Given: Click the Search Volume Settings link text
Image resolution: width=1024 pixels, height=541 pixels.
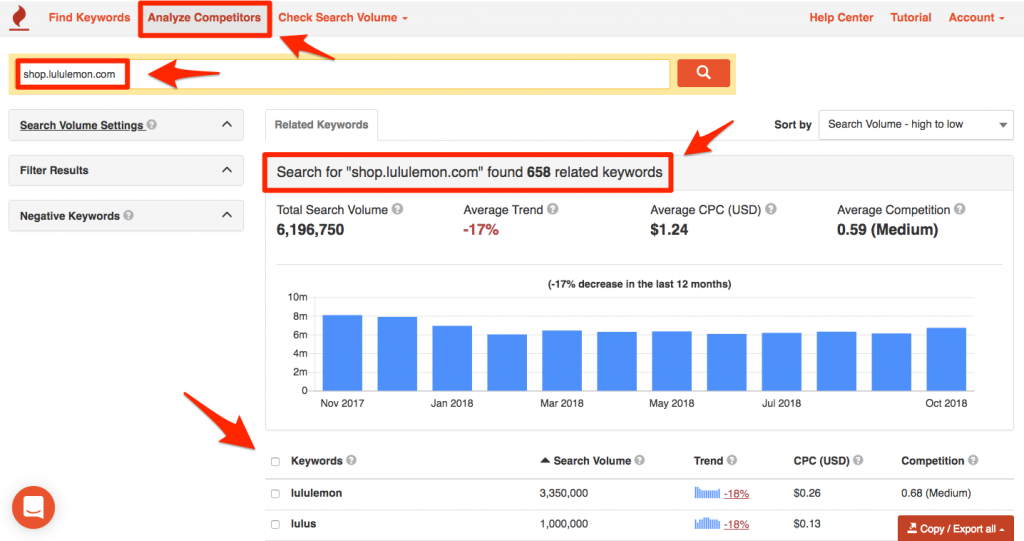Looking at the screenshot, I should [x=82, y=125].
